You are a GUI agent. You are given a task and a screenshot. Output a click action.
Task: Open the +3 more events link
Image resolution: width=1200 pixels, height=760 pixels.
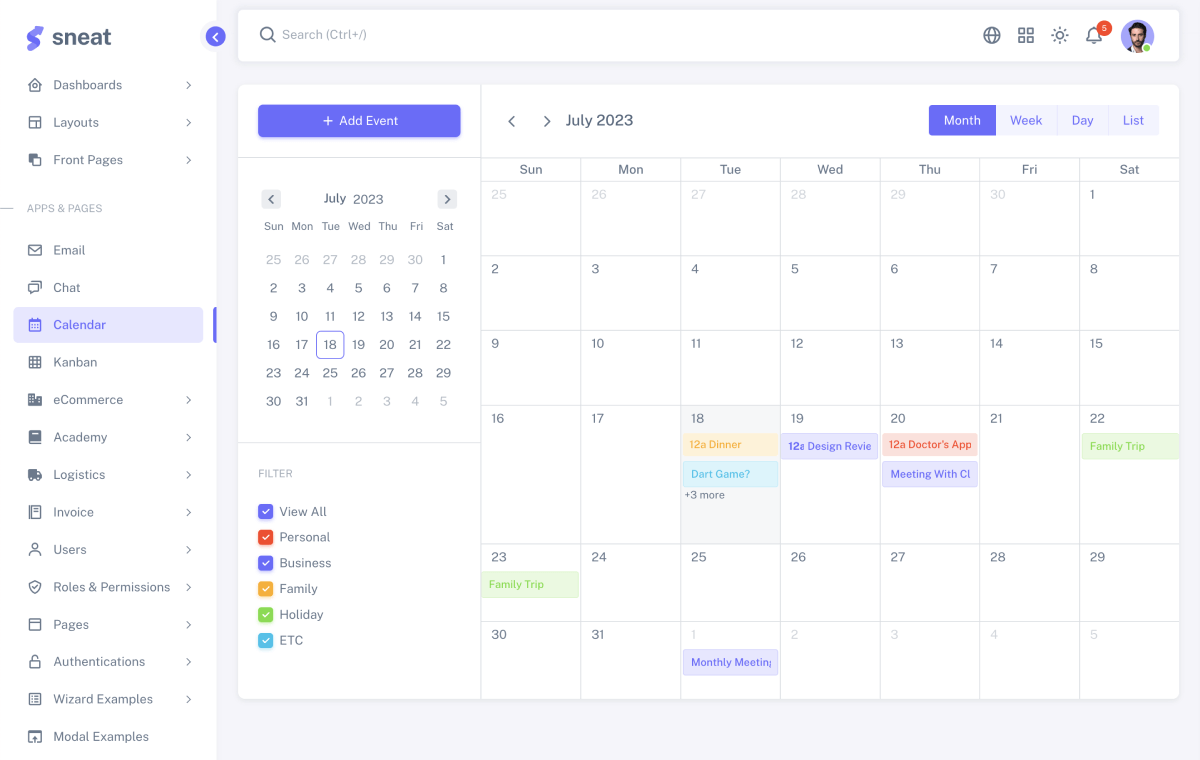pos(705,494)
